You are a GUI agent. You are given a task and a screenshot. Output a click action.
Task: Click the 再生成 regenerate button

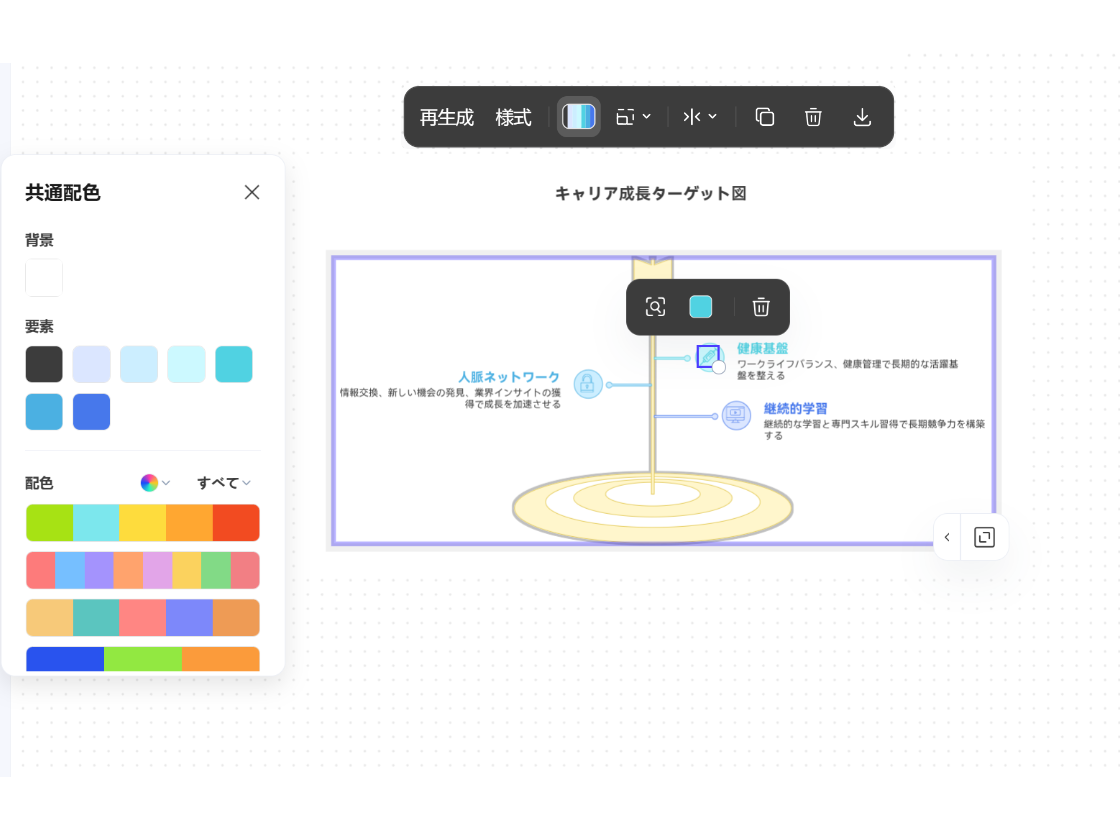pyautogui.click(x=446, y=117)
